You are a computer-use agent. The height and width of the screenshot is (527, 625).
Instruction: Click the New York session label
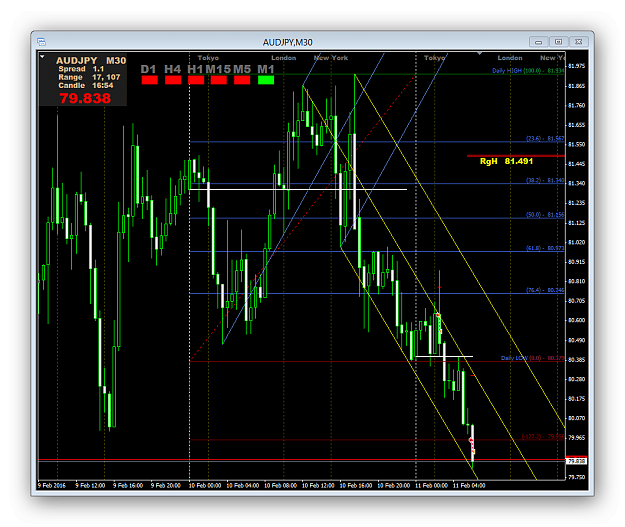pos(331,58)
